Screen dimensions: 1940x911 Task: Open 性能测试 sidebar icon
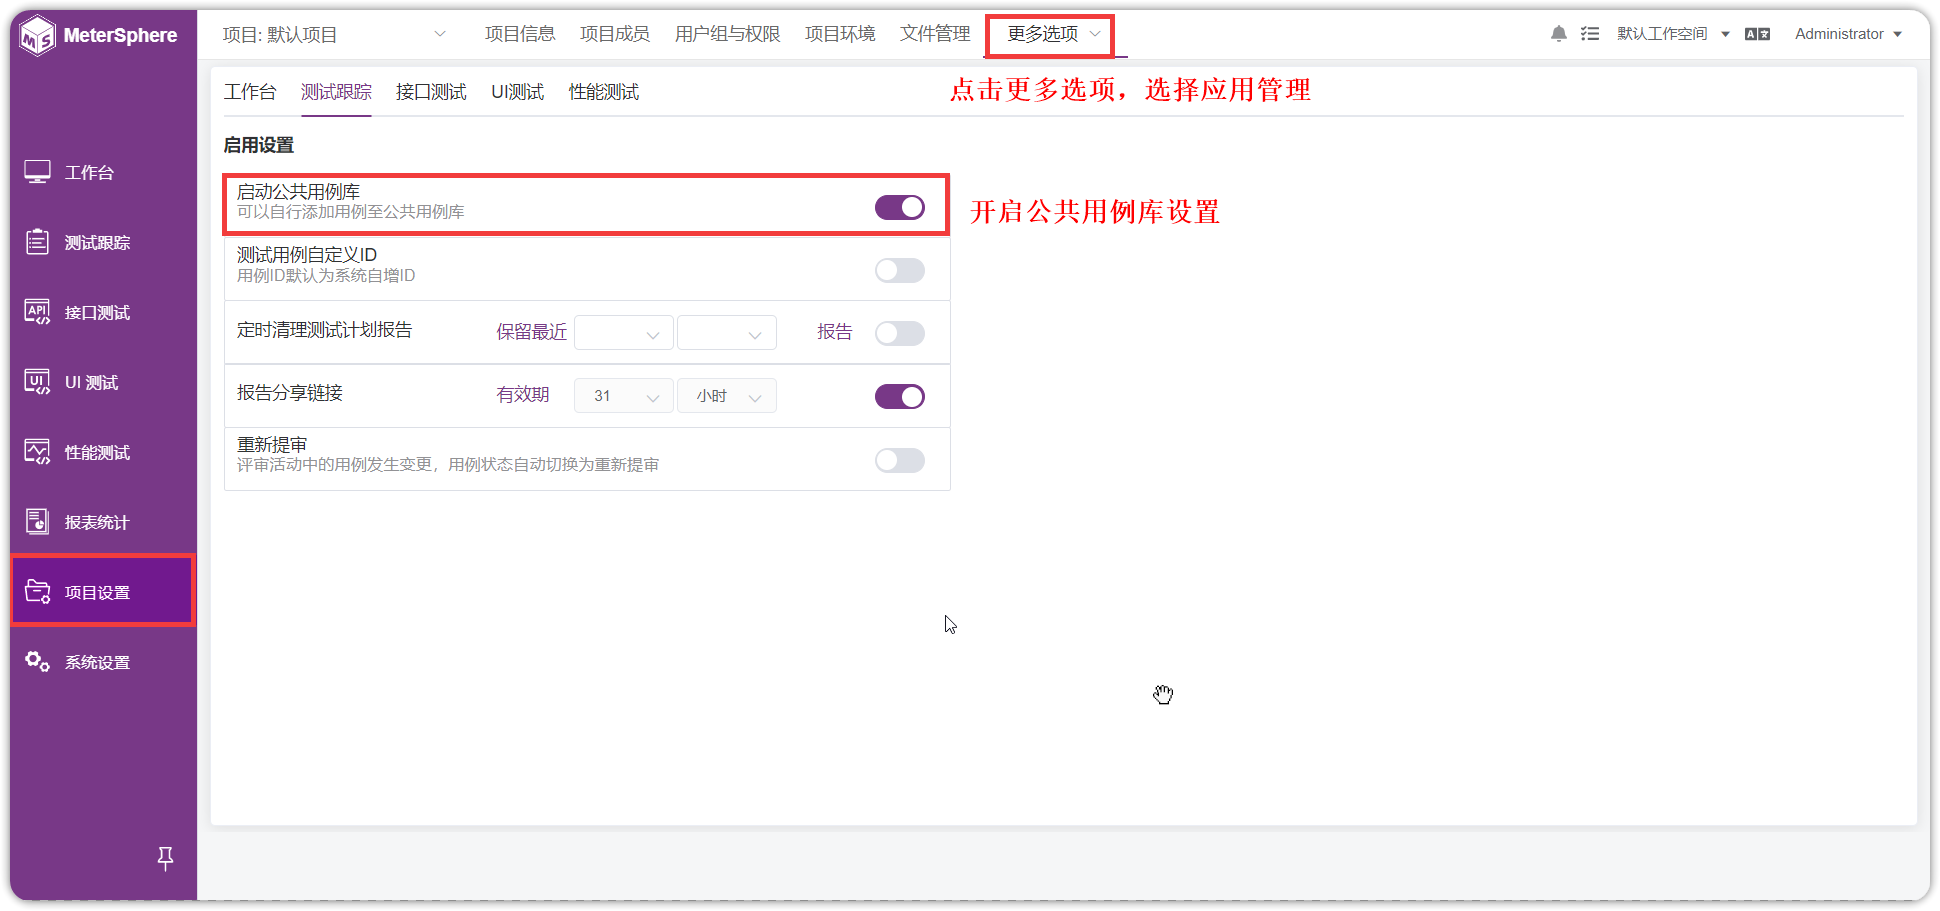38,452
